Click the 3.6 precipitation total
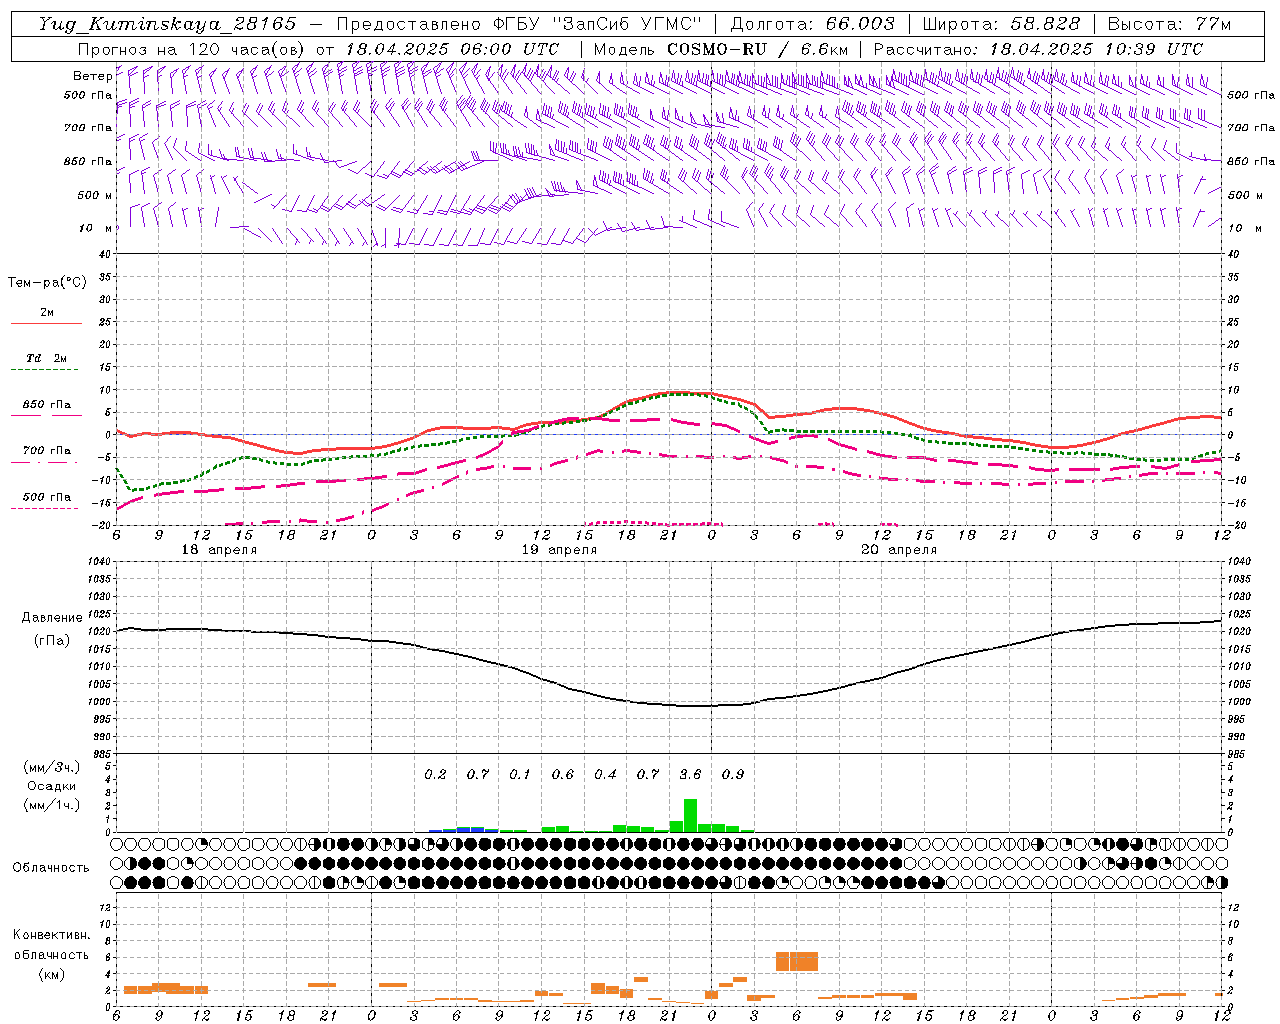1280x1024 pixels. pyautogui.click(x=690, y=774)
